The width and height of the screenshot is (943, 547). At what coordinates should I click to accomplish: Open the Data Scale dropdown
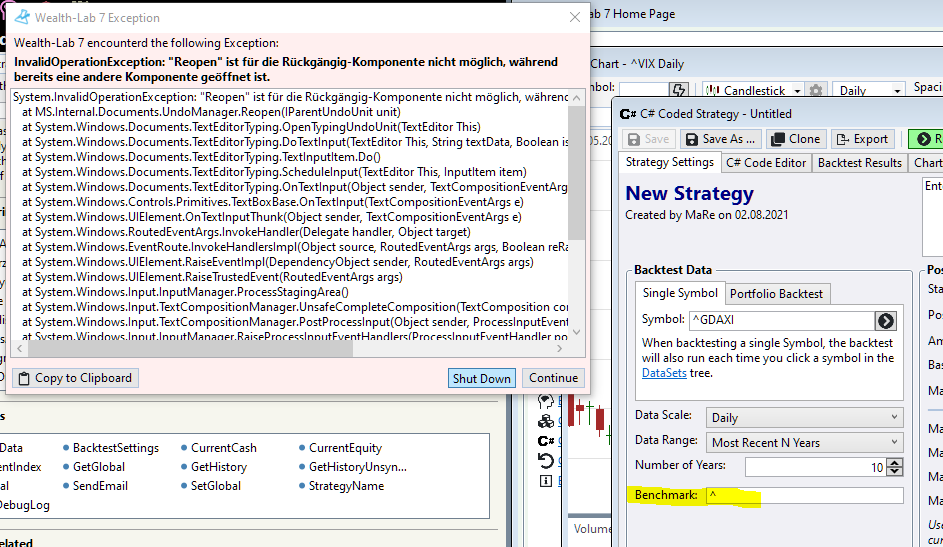tap(804, 418)
